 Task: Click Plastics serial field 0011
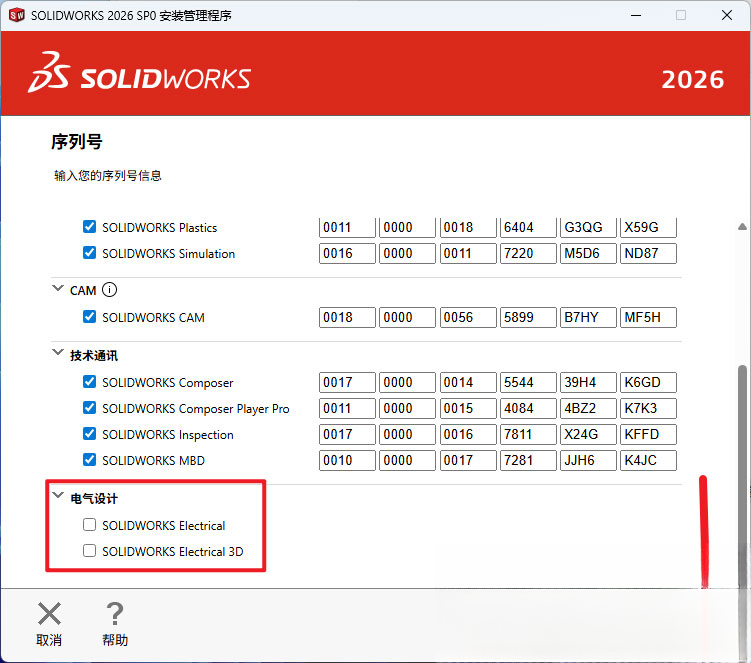[347, 227]
